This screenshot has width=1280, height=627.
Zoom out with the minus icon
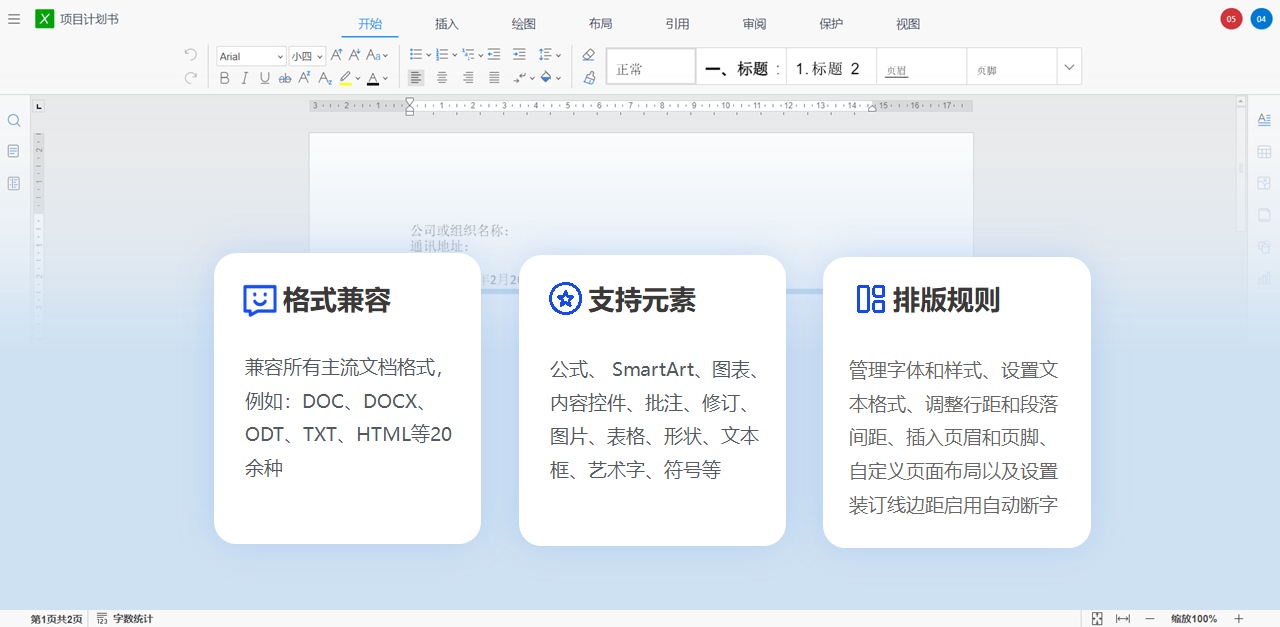(x=1150, y=619)
